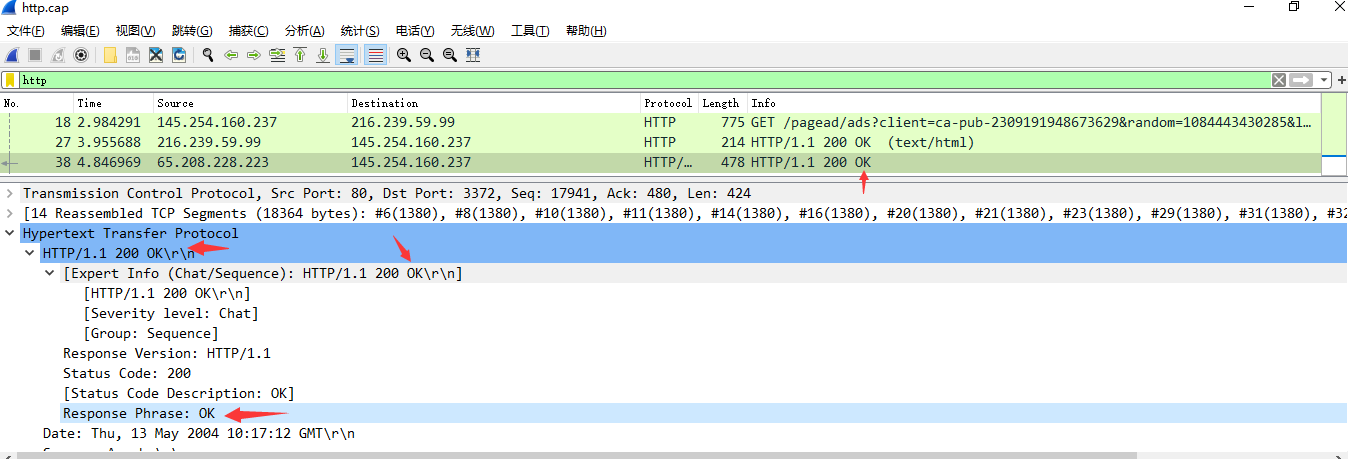Collapse the Hypertext Transfer Protocol tree
This screenshot has width=1348, height=459.
point(10,233)
